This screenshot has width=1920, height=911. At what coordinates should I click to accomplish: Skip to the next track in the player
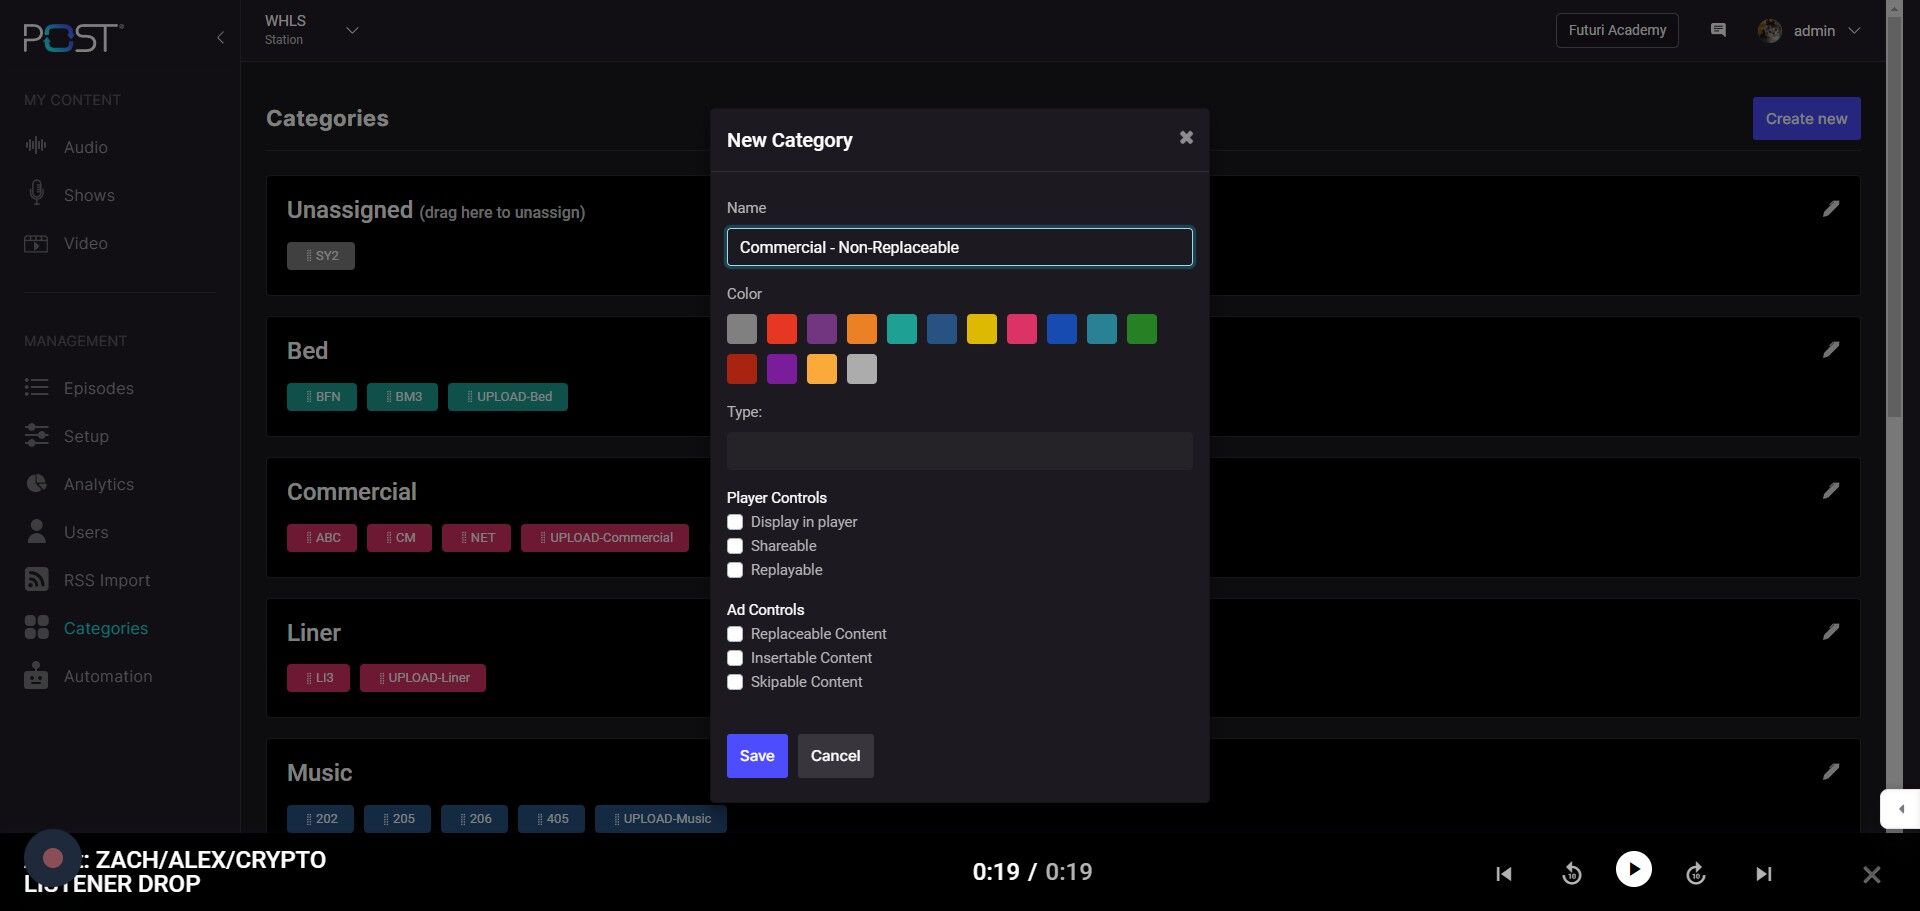coord(1763,874)
